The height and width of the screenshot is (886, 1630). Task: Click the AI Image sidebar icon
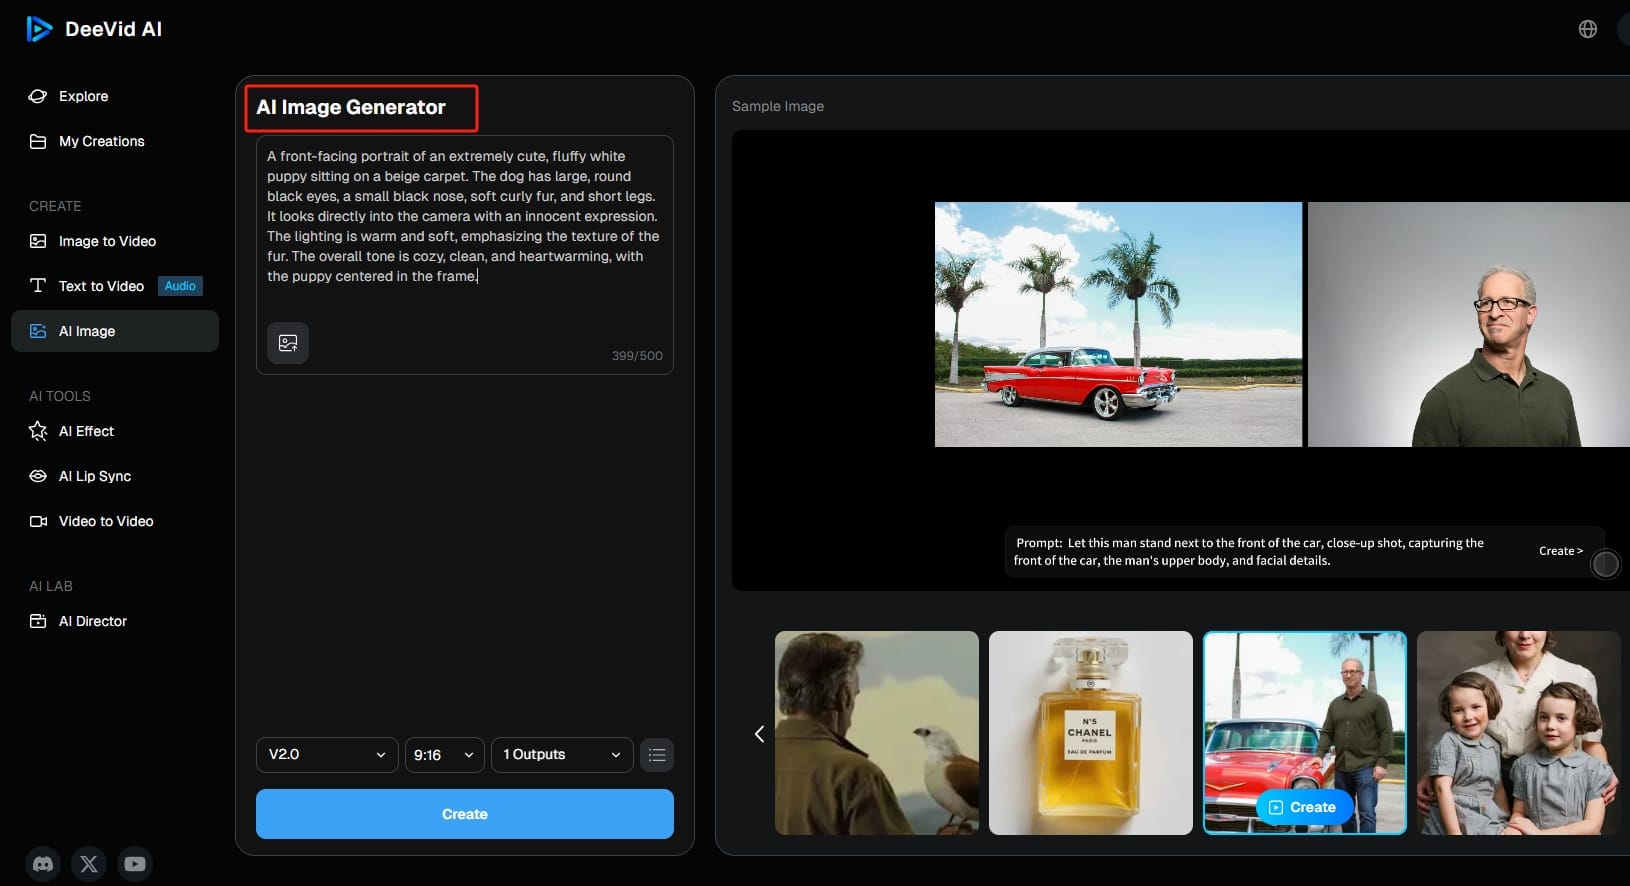[38, 331]
